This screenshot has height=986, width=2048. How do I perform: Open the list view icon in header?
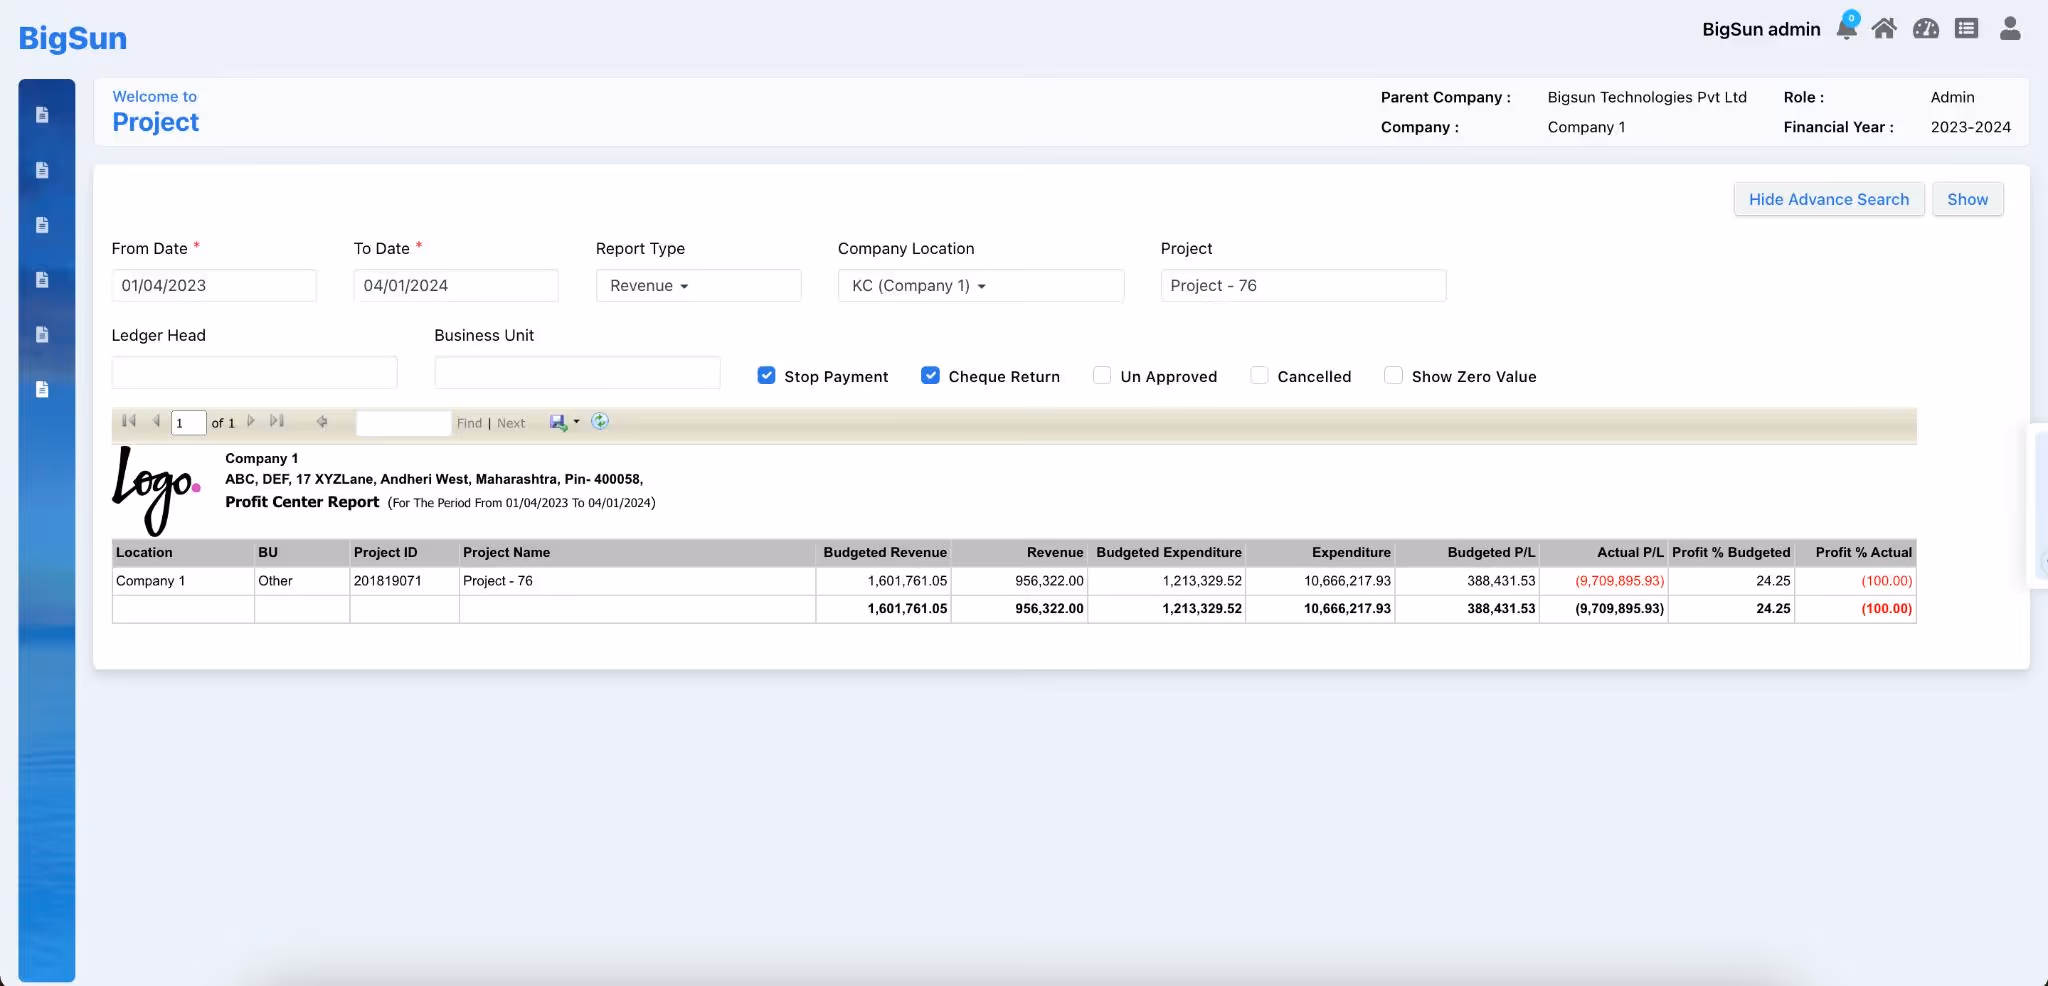1966,29
